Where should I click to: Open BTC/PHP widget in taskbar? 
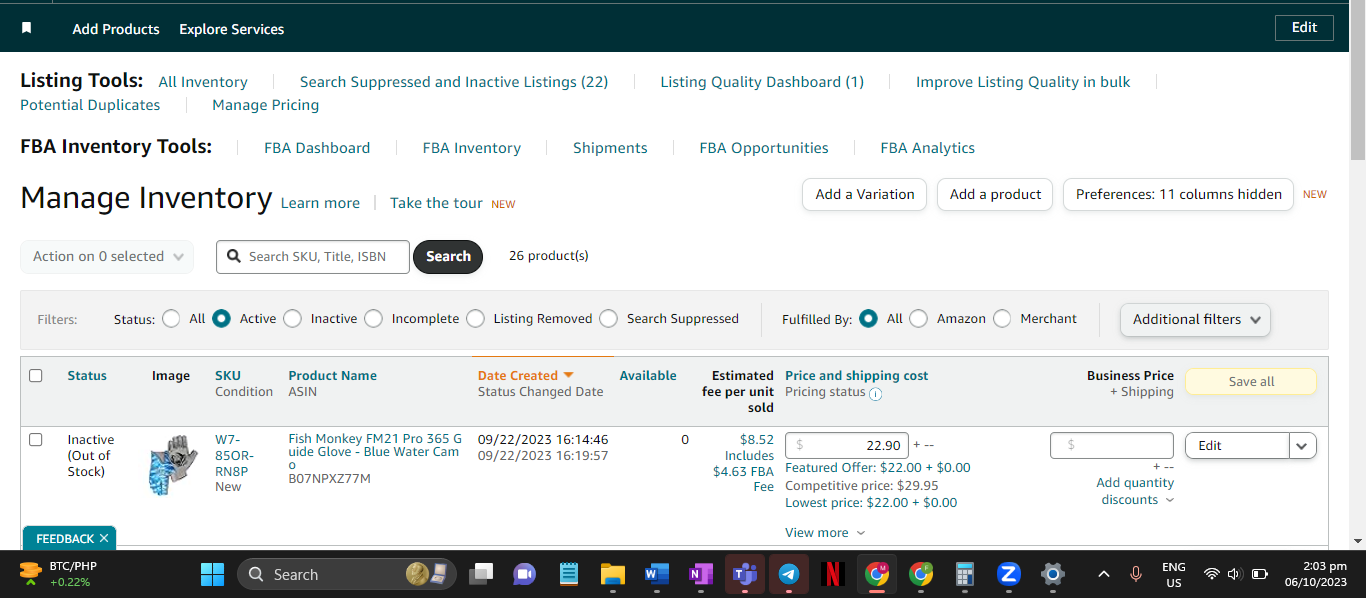tap(59, 574)
